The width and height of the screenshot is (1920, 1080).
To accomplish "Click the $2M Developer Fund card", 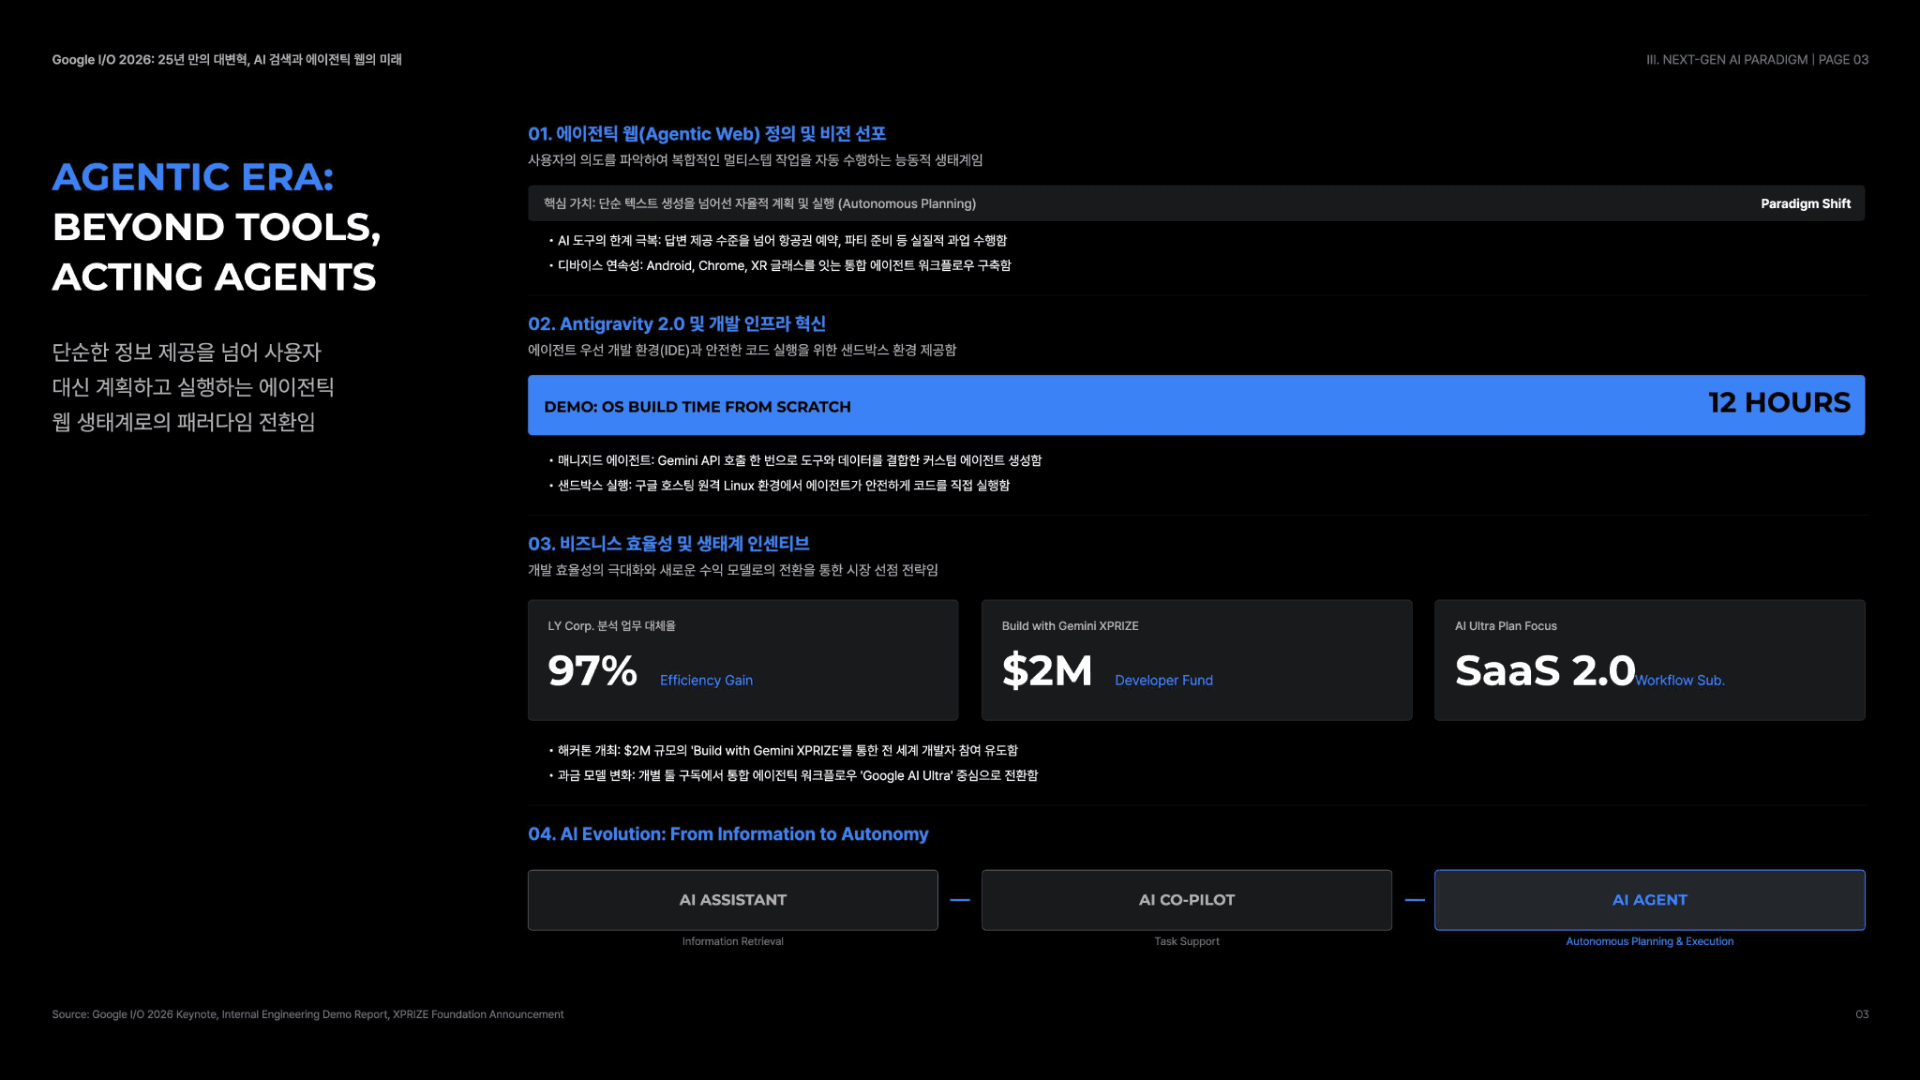I will [1196, 660].
